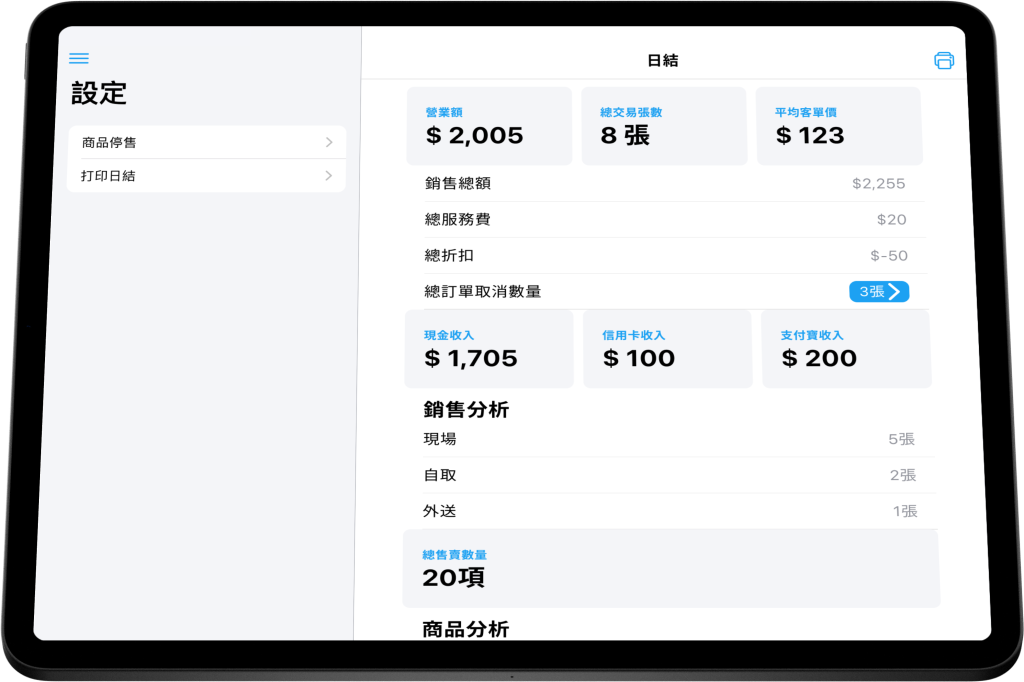
Task: Expand the 商品停售 chevron arrow
Action: click(329, 143)
